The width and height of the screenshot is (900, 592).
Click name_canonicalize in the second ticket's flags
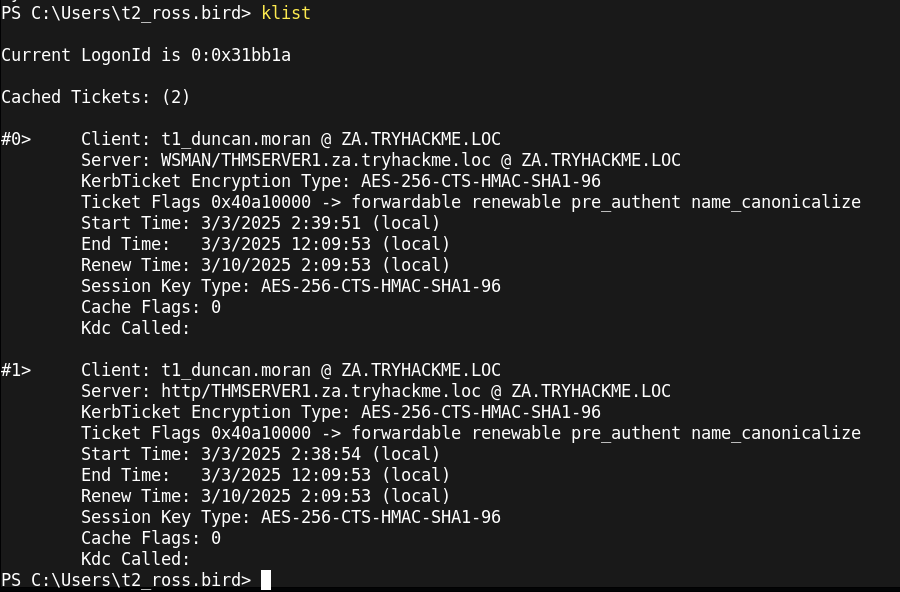pos(775,433)
